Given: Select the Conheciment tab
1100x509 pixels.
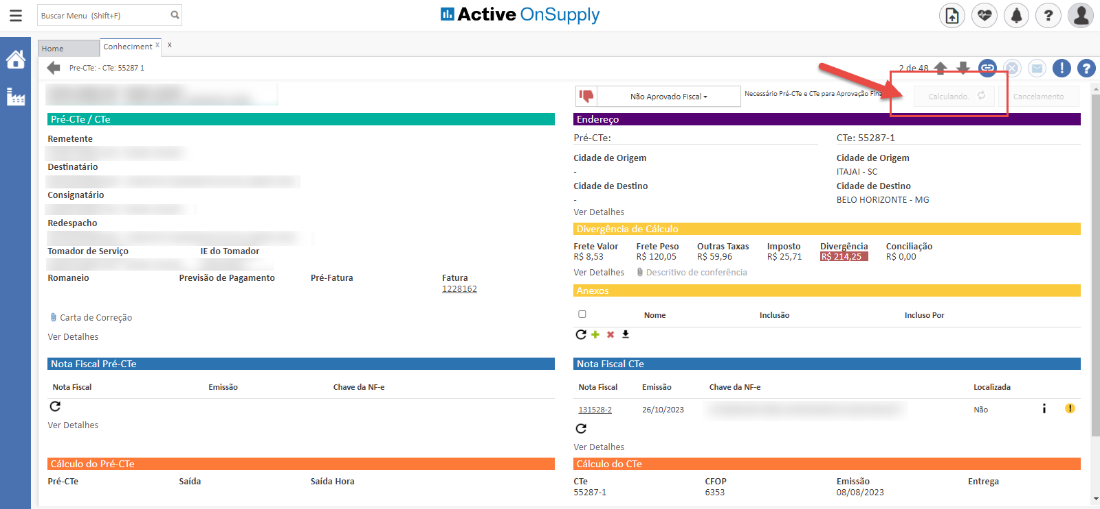Looking at the screenshot, I should (x=127, y=47).
